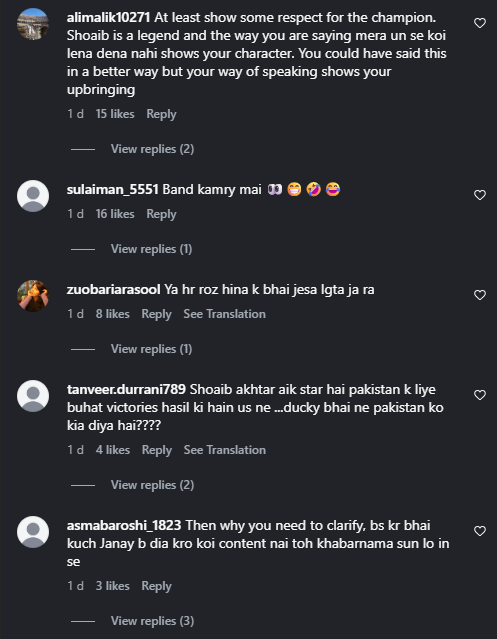The width and height of the screenshot is (497, 639).
Task: View who gave 16 likes on sulaiman_5551's comment
Action: (115, 214)
